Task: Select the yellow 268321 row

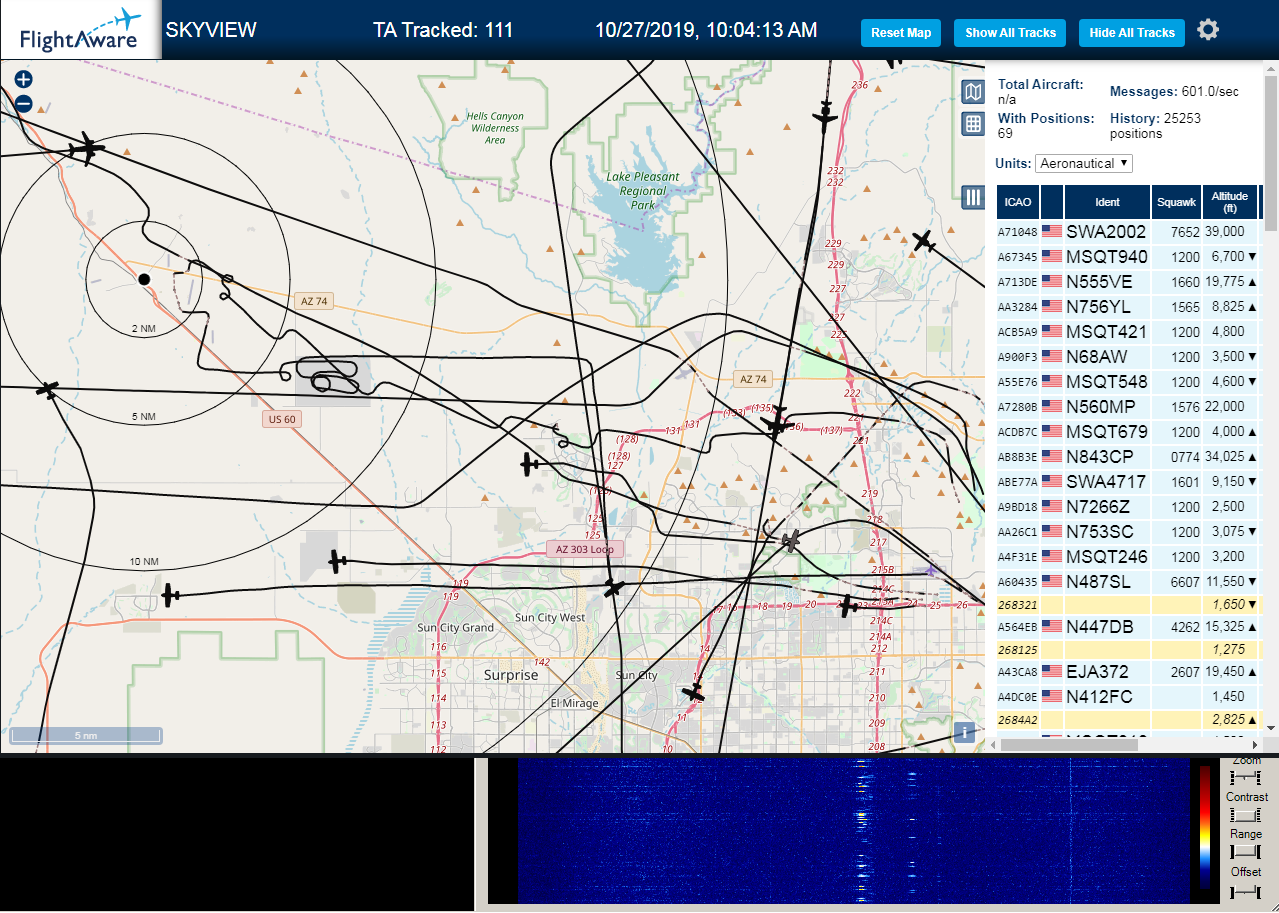Action: pos(1128,604)
